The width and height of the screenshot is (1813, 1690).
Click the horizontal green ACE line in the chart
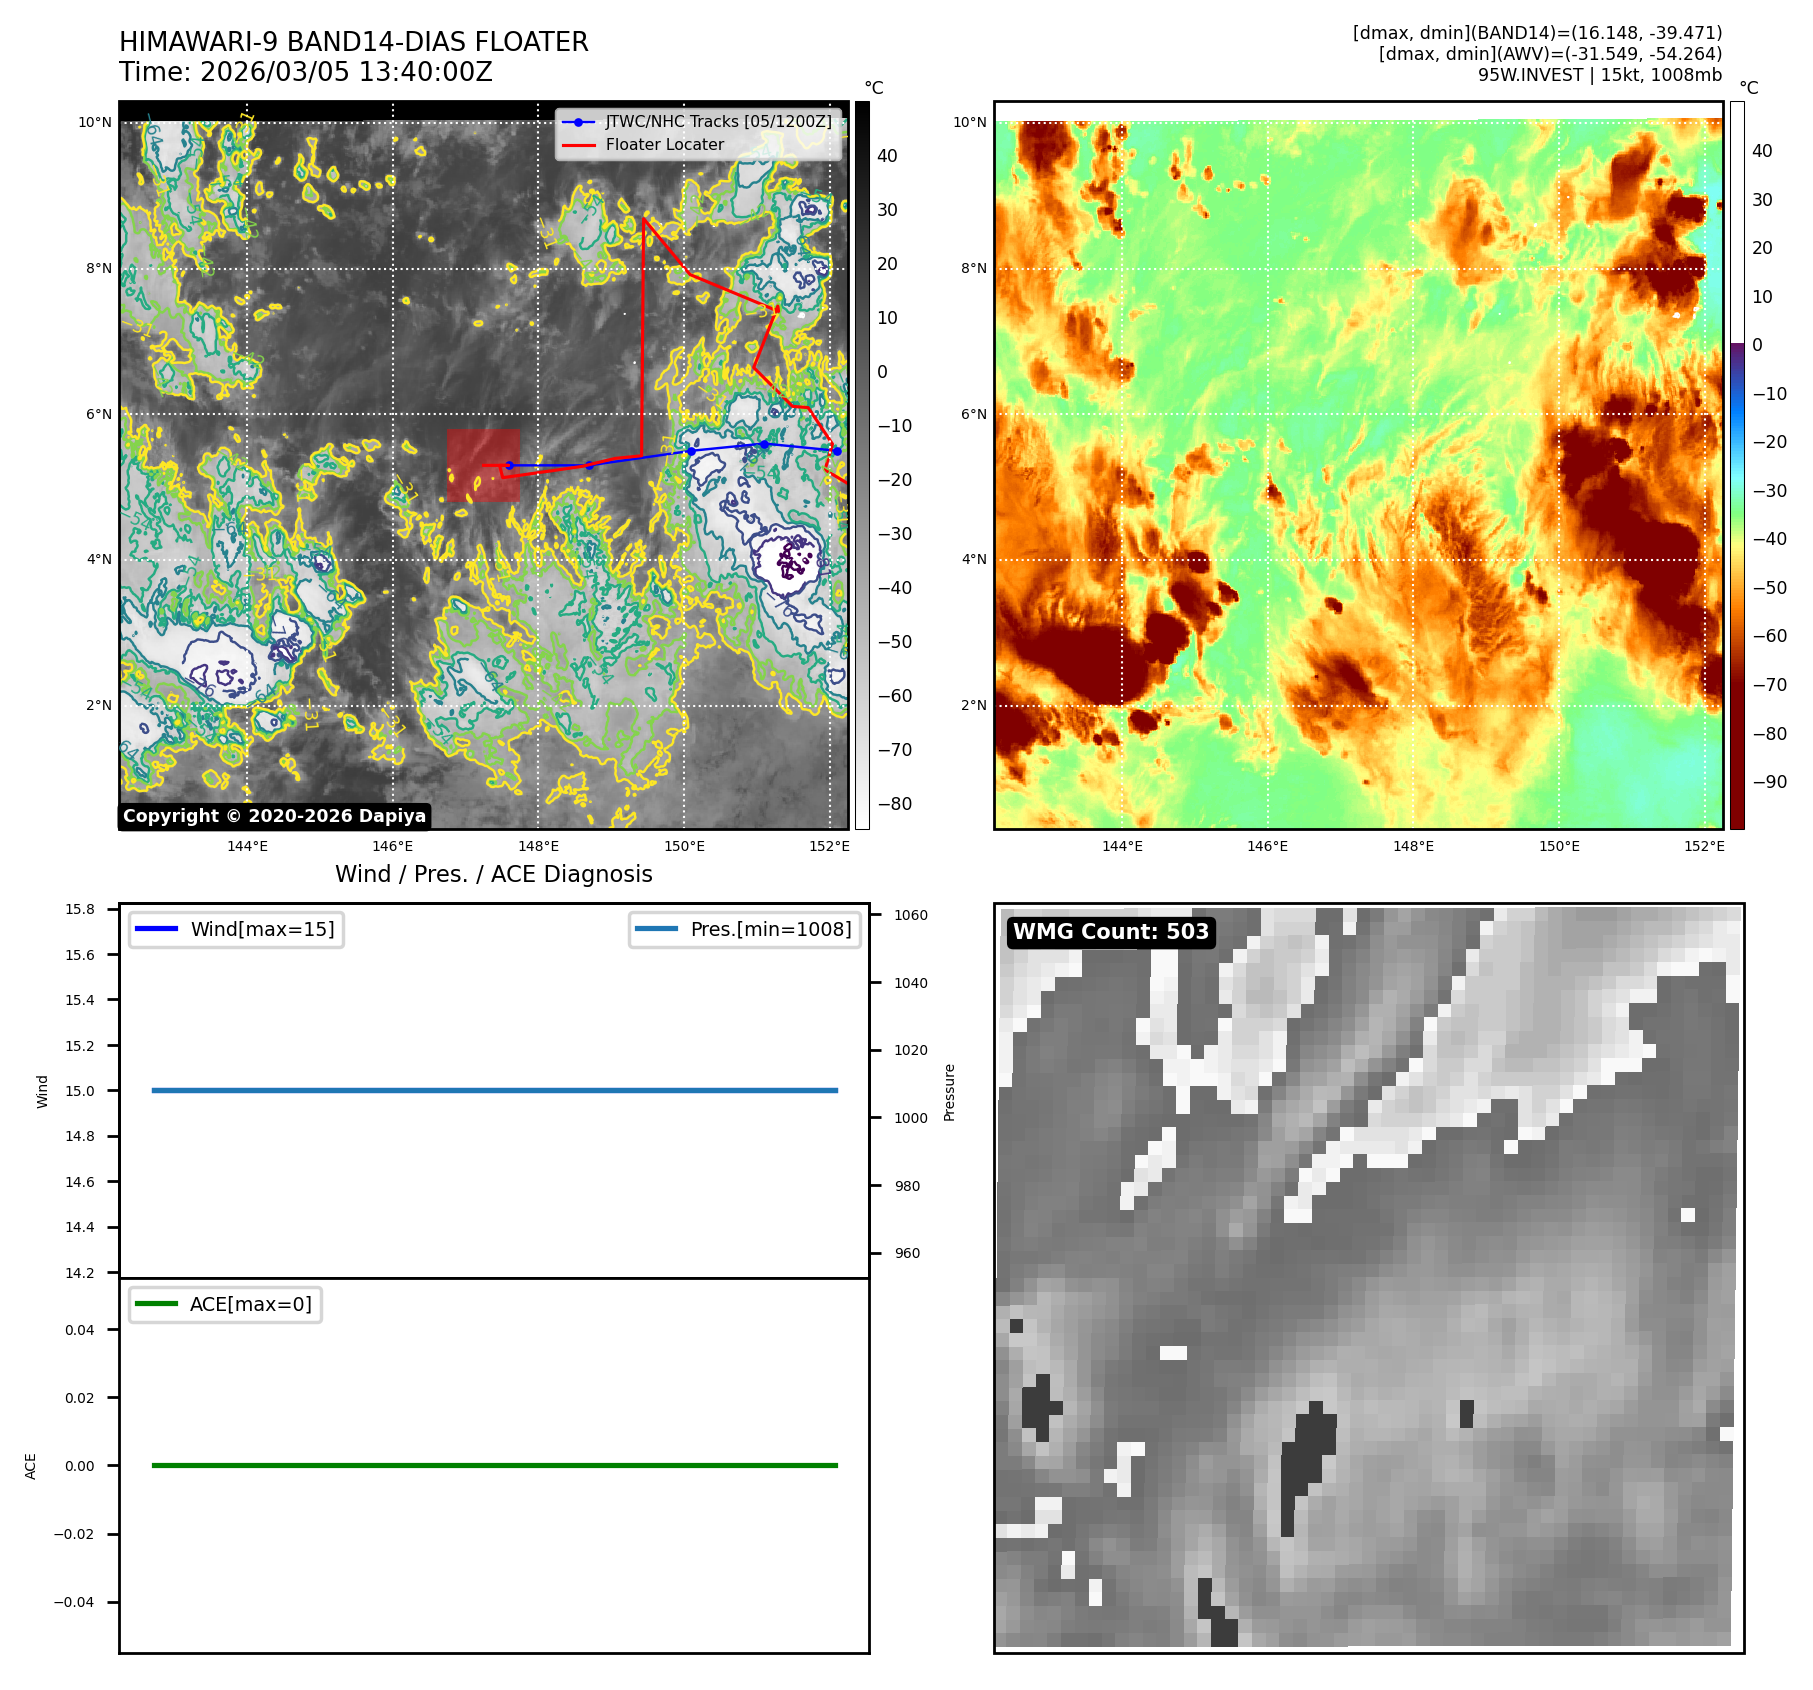494,1465
